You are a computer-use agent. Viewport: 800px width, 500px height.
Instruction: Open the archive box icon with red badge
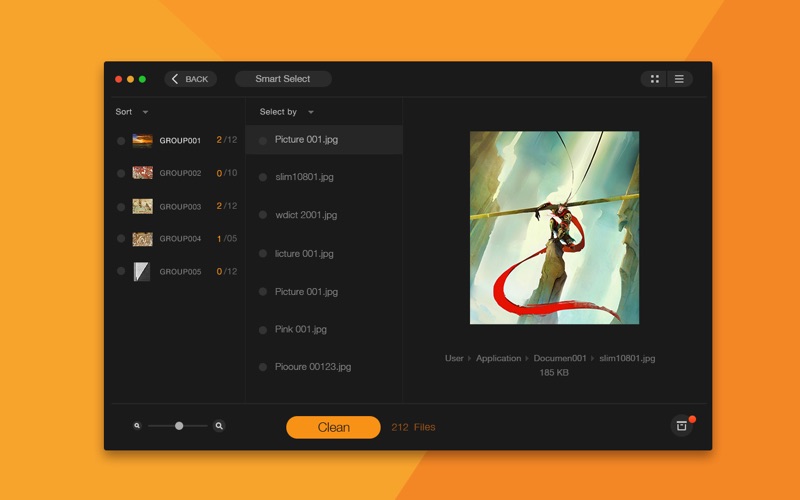tap(682, 426)
